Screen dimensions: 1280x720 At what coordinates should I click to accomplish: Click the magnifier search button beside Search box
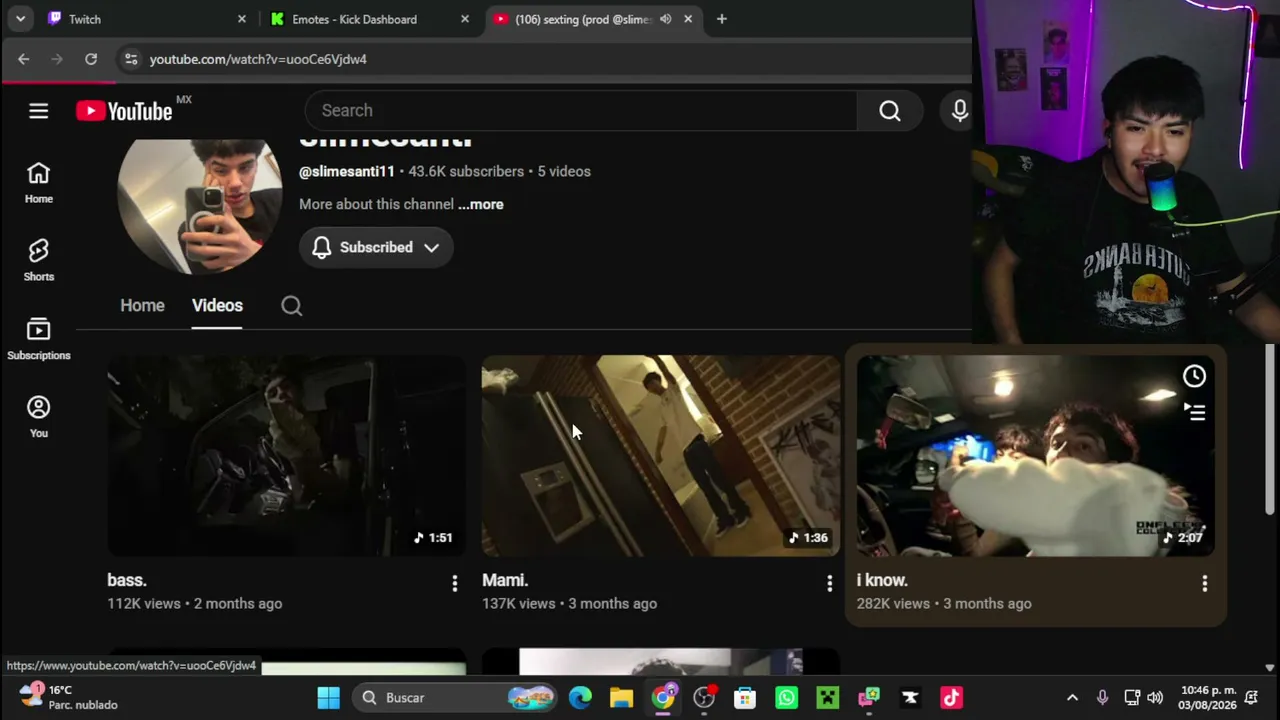[x=889, y=111]
